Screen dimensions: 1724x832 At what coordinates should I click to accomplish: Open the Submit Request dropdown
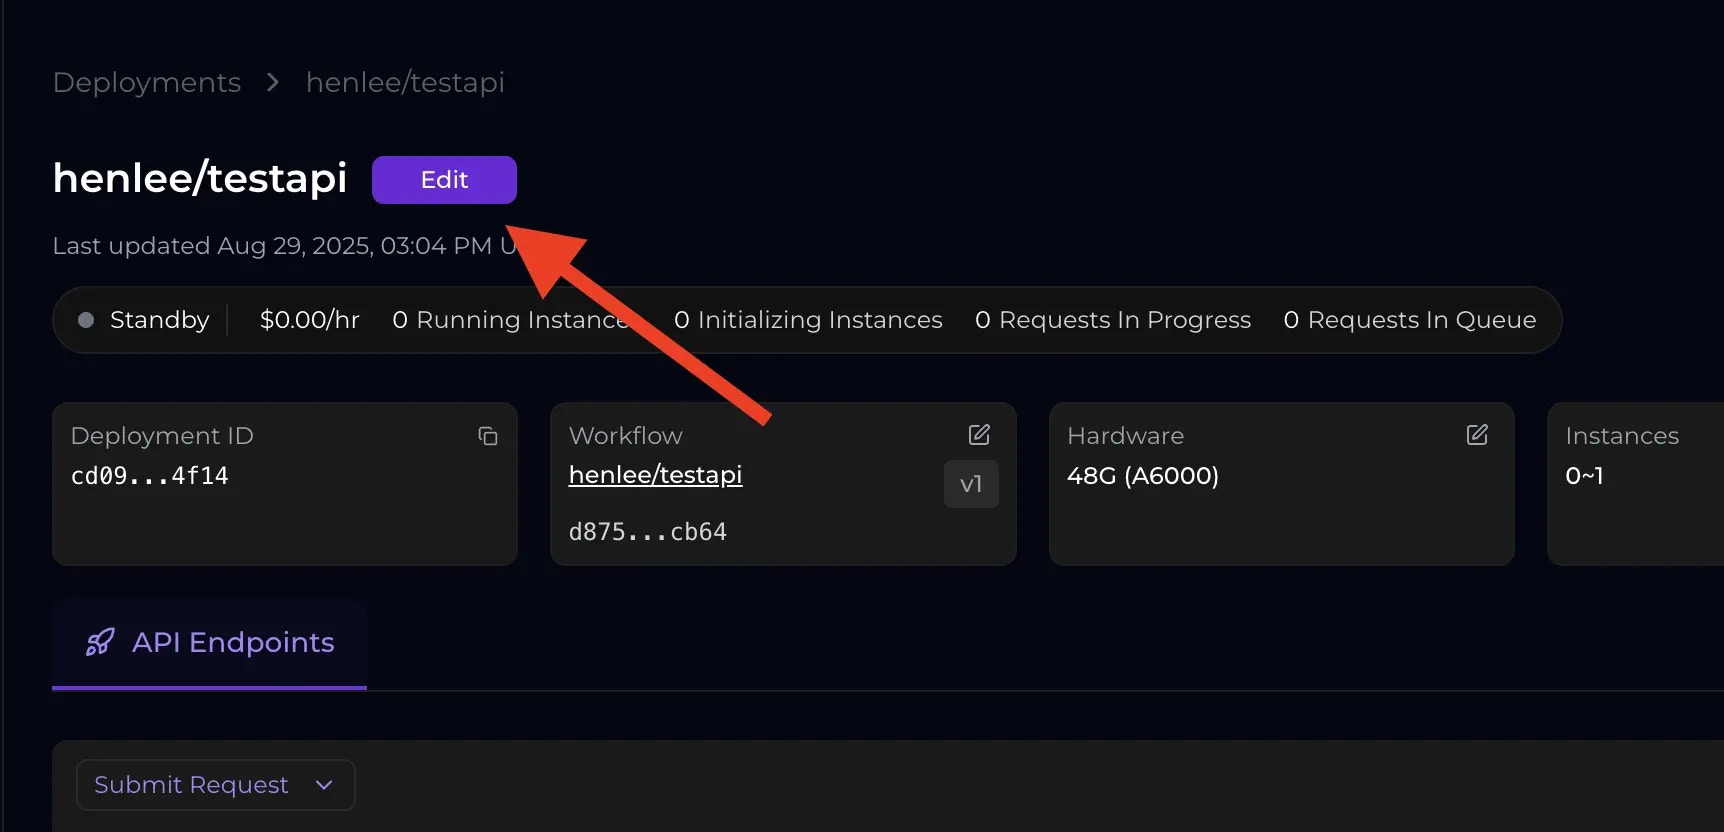[x=215, y=785]
